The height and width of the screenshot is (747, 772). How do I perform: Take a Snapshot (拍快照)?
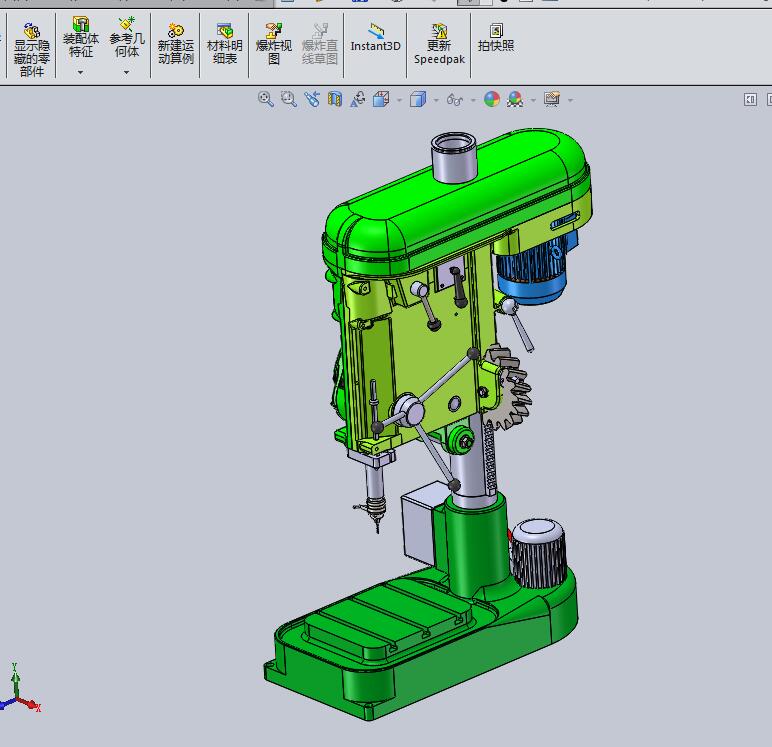495,37
